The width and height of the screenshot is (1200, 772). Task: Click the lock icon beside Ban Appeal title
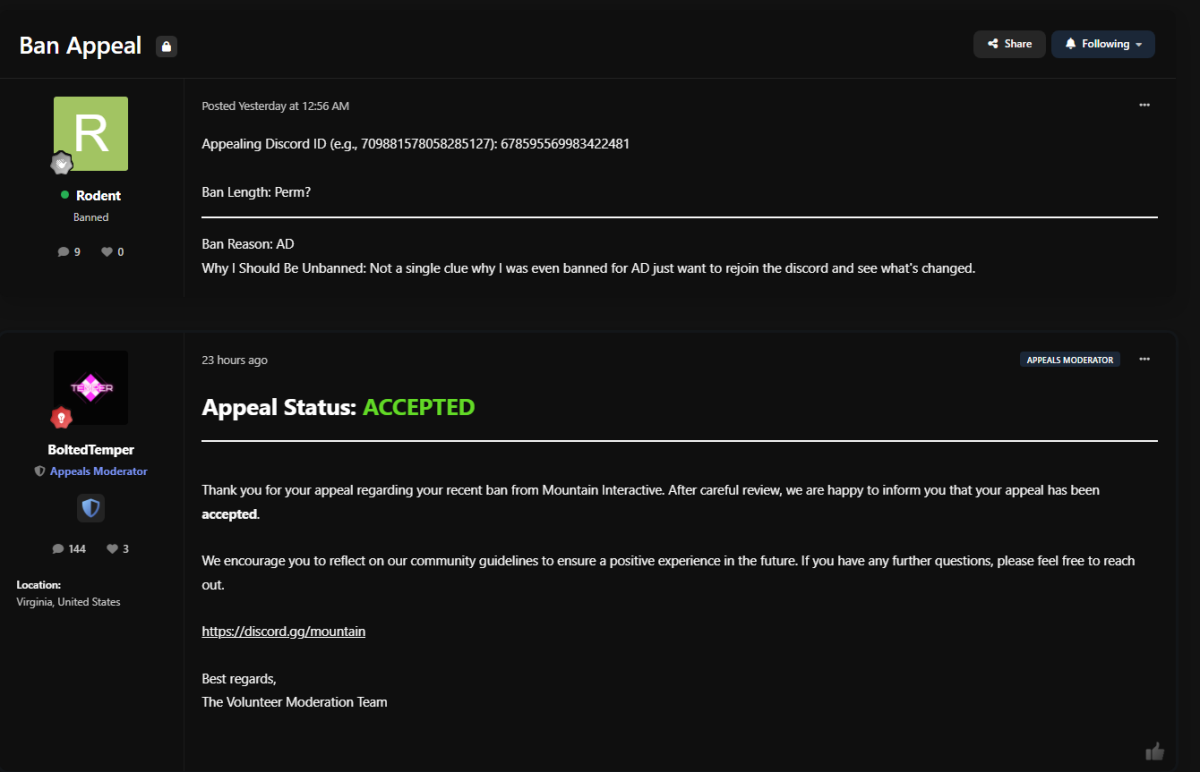[x=166, y=46]
